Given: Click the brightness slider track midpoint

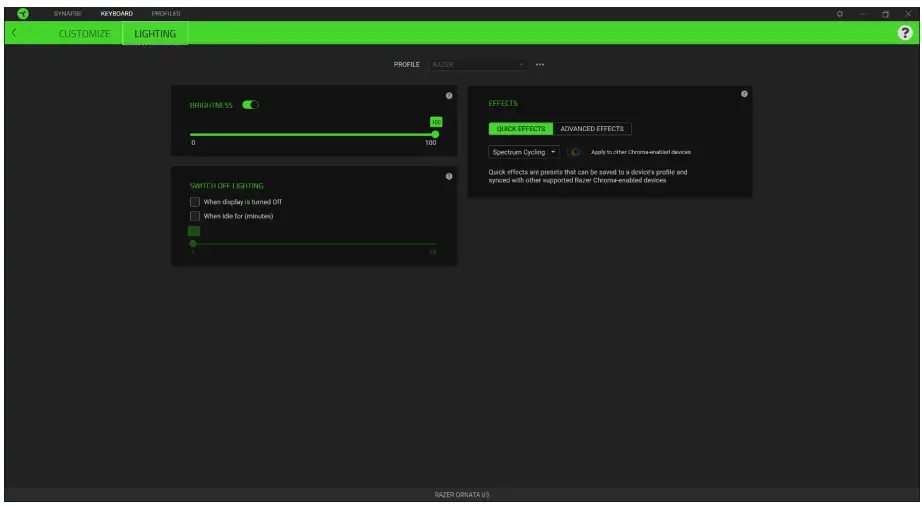Looking at the screenshot, I should (x=313, y=135).
